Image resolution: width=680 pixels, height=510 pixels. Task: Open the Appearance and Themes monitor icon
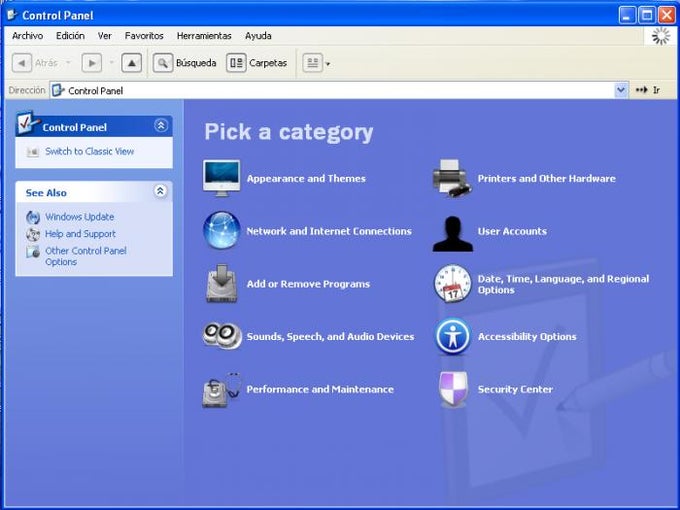(221, 178)
